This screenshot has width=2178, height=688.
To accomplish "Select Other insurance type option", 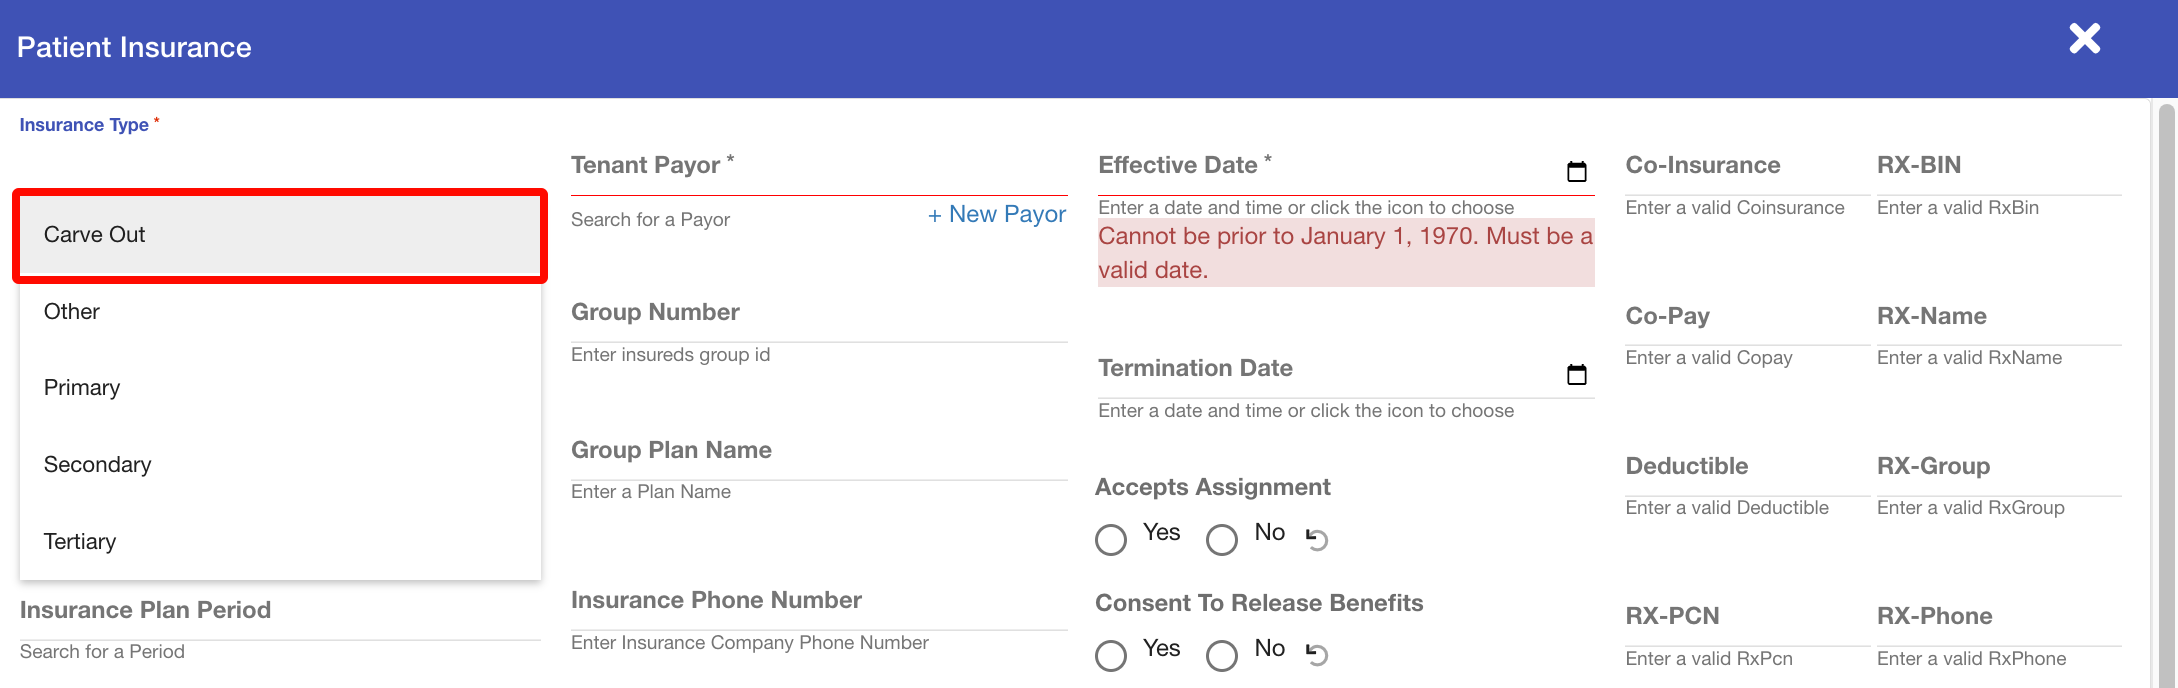I will coord(279,312).
